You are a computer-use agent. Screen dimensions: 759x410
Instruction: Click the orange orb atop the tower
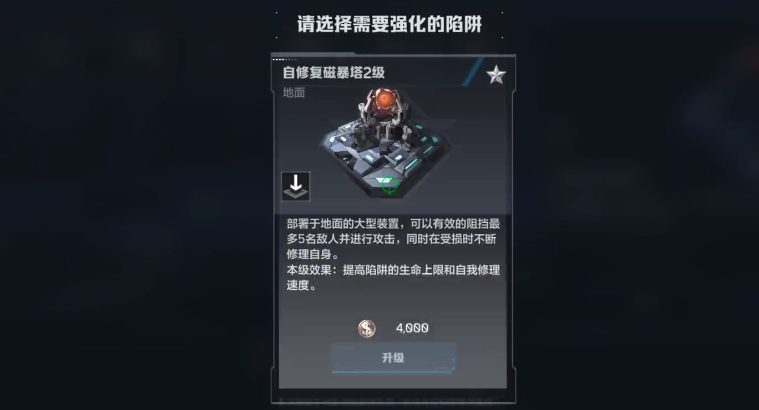pyautogui.click(x=384, y=99)
